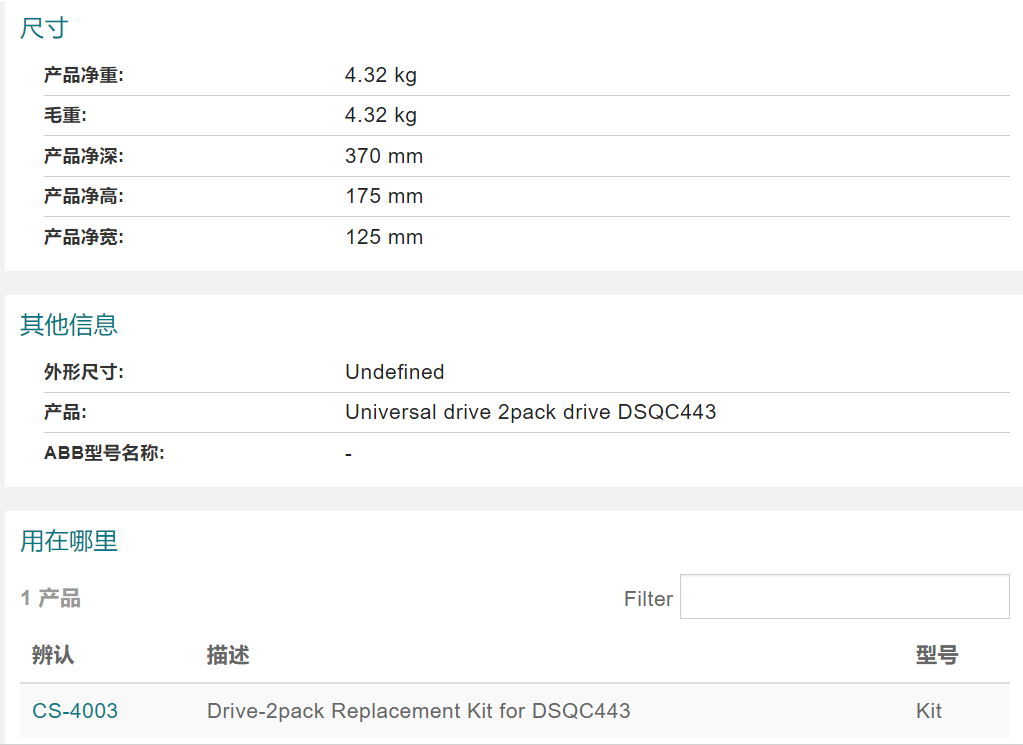Viewport: 1023px width, 745px height.
Task: Select the 其他信息 section heading
Action: (x=69, y=324)
